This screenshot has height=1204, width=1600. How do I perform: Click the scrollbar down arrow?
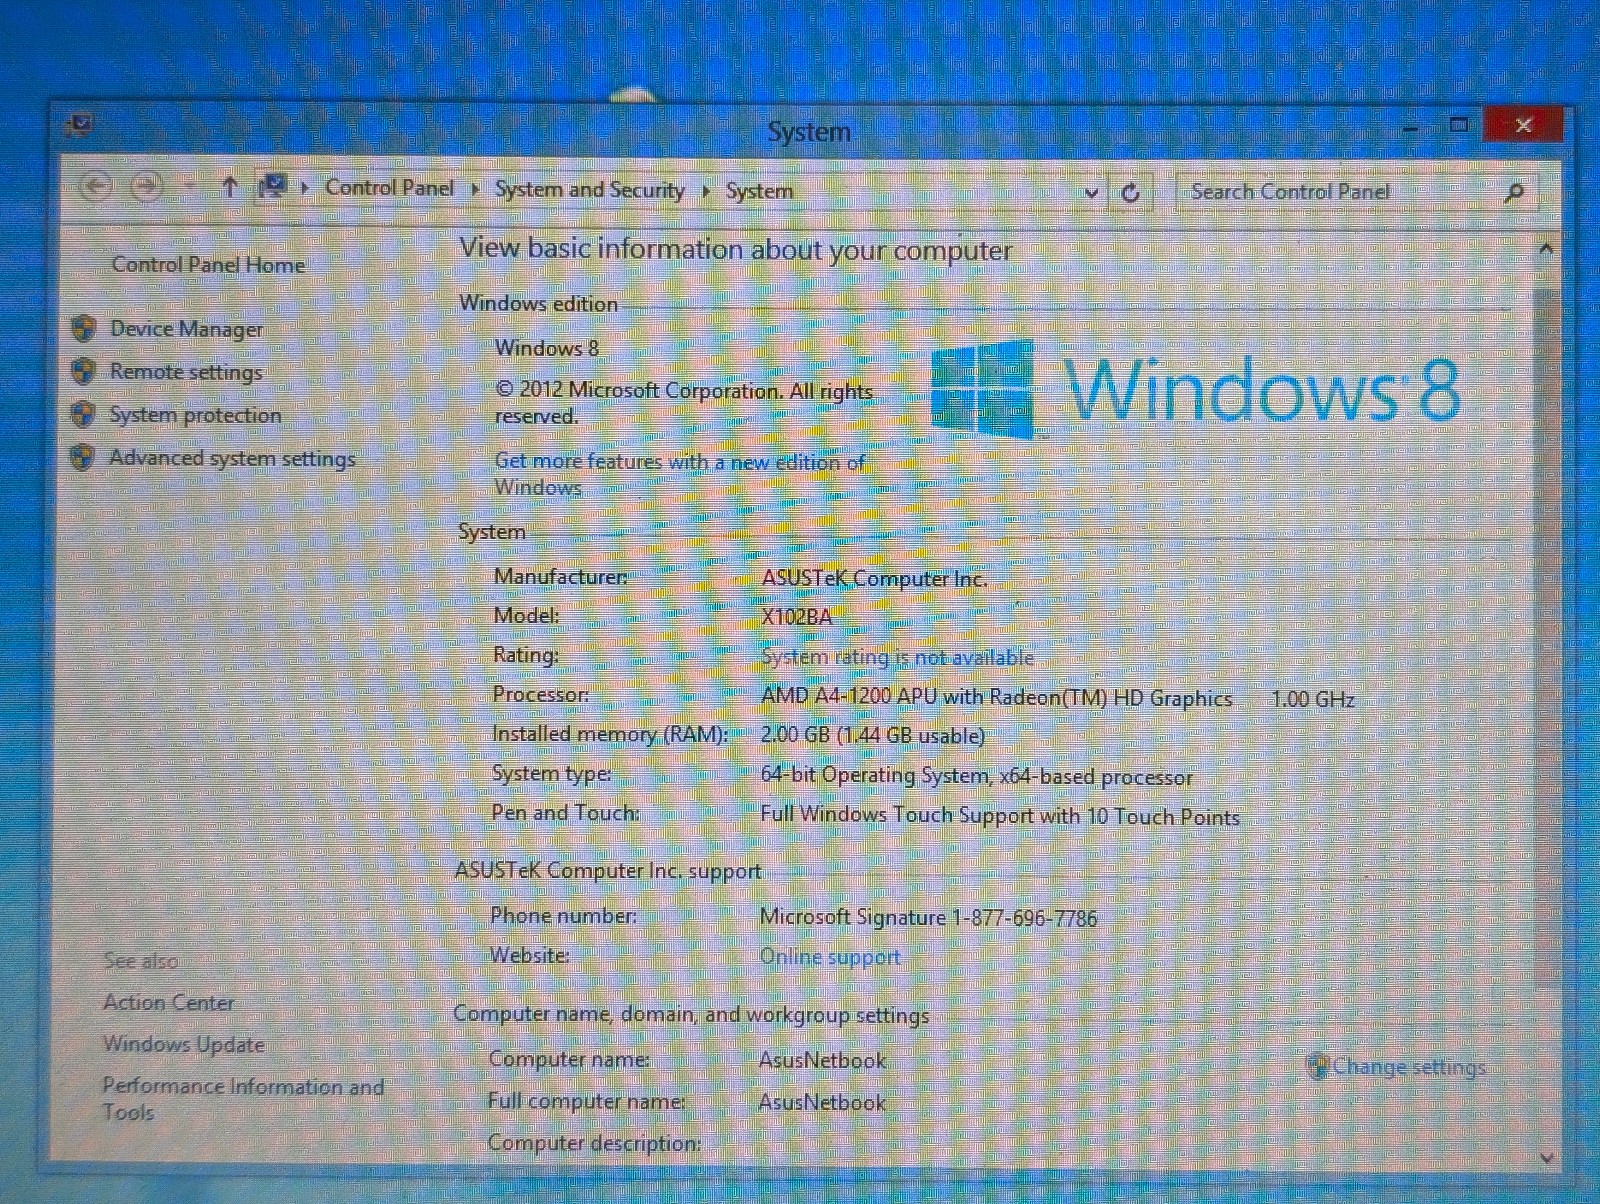click(1547, 1158)
